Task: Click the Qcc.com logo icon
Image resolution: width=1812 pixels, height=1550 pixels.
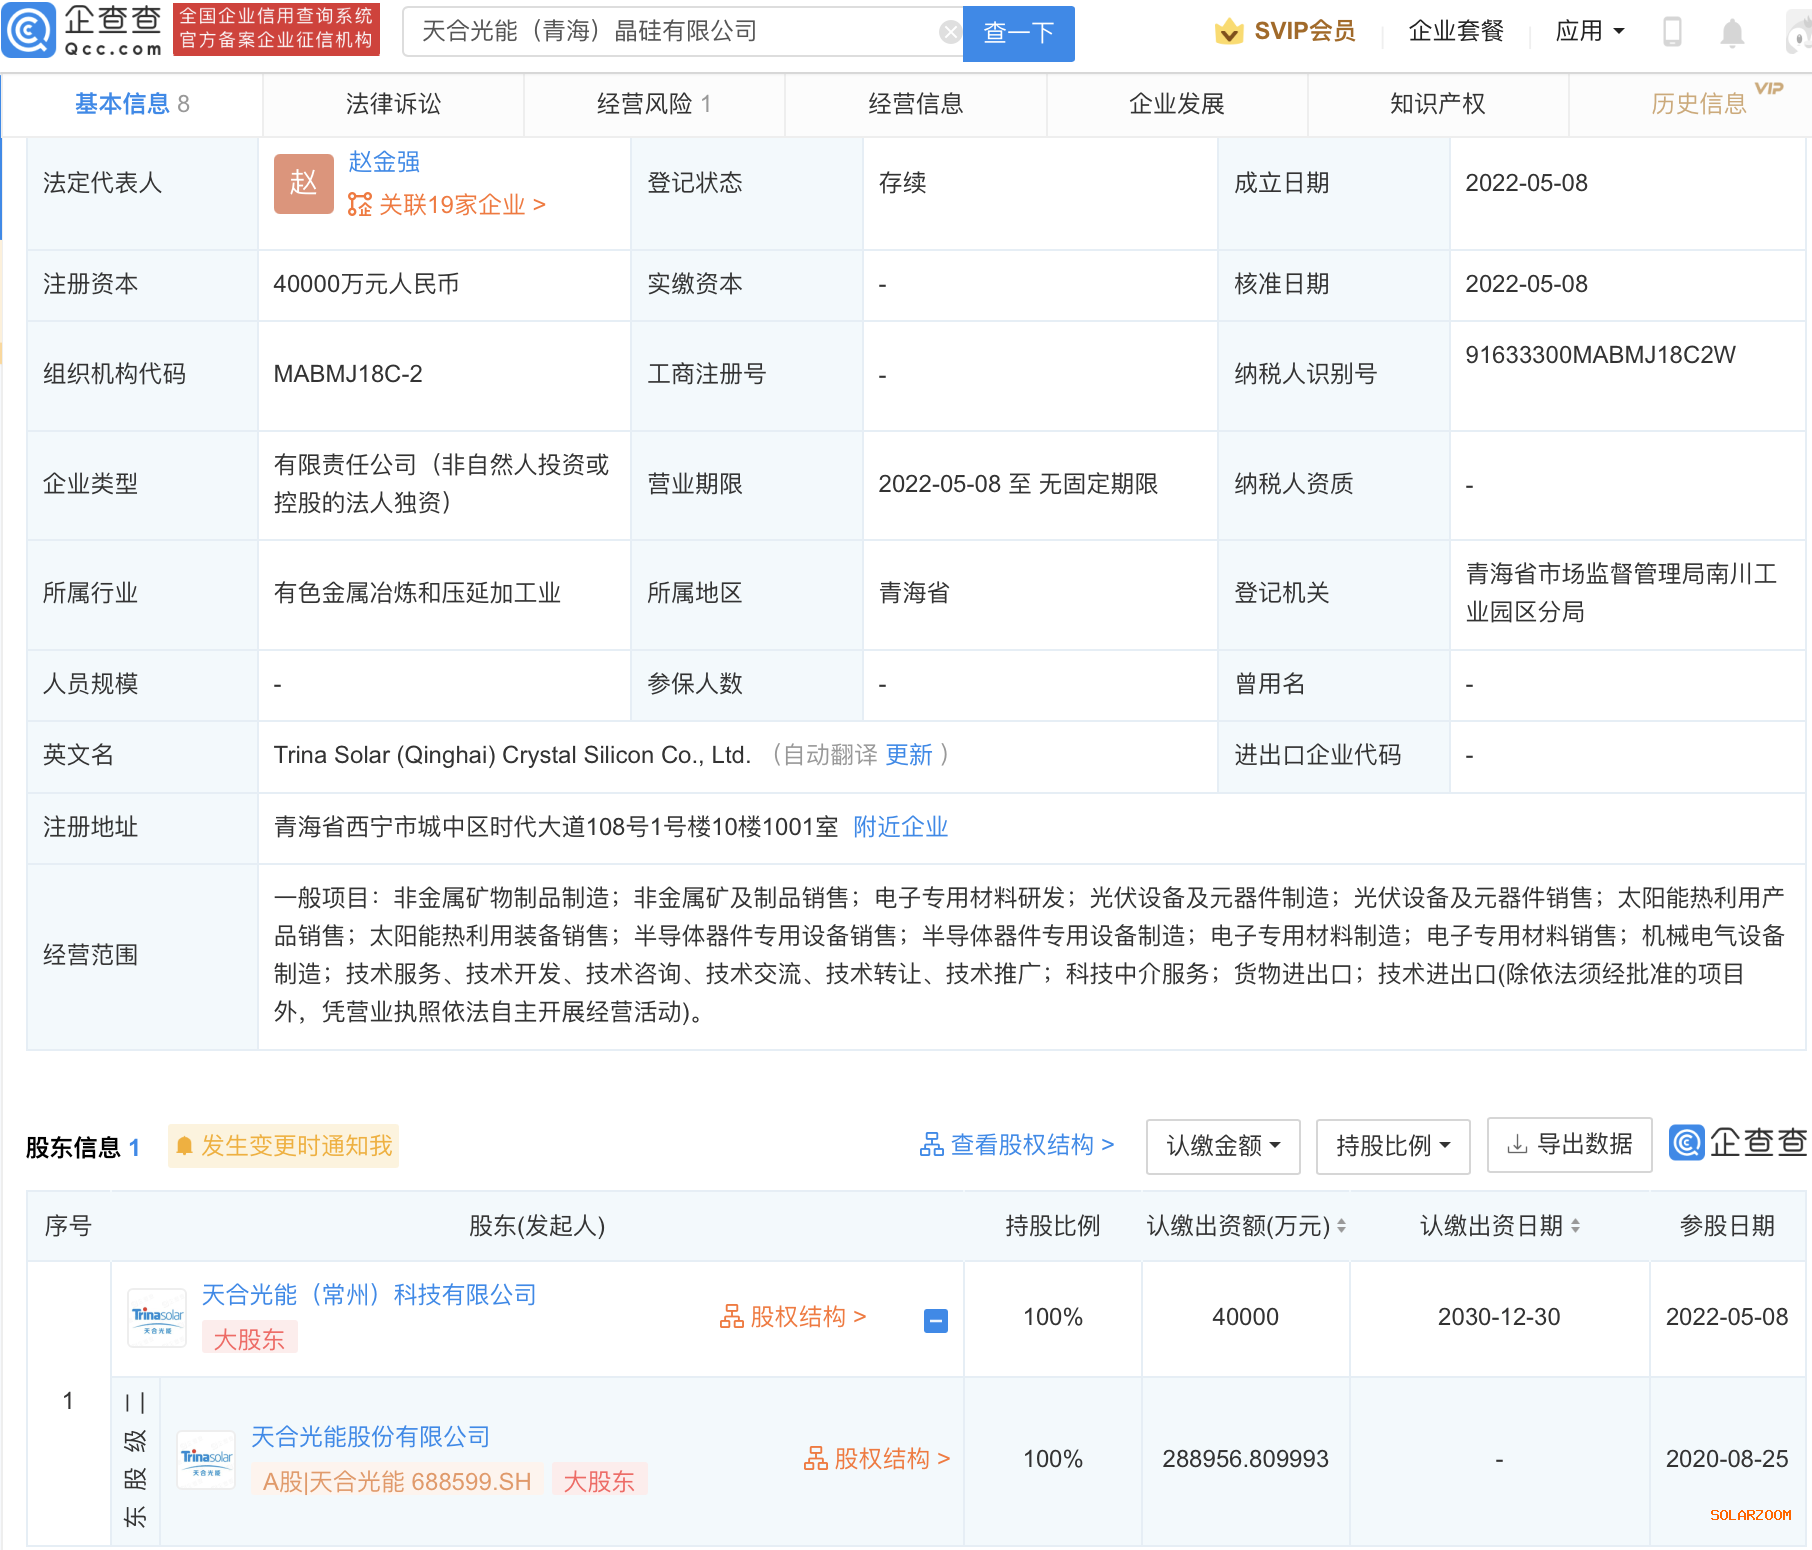Action: point(29,31)
